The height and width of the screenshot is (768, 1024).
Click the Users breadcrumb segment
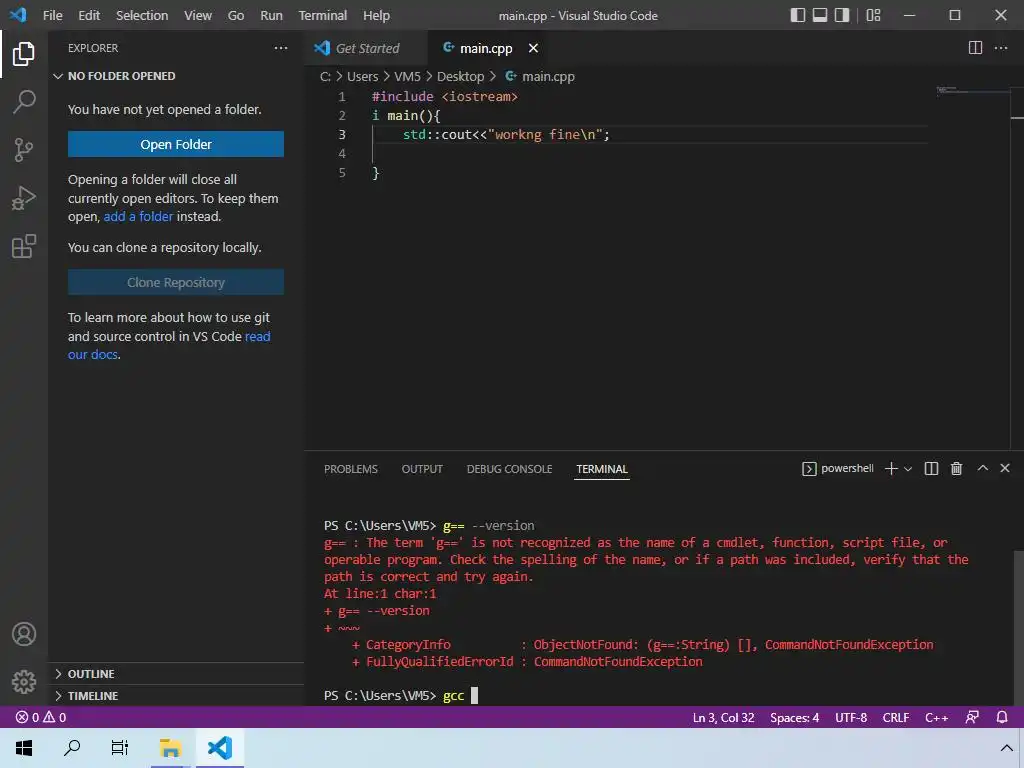pos(362,76)
